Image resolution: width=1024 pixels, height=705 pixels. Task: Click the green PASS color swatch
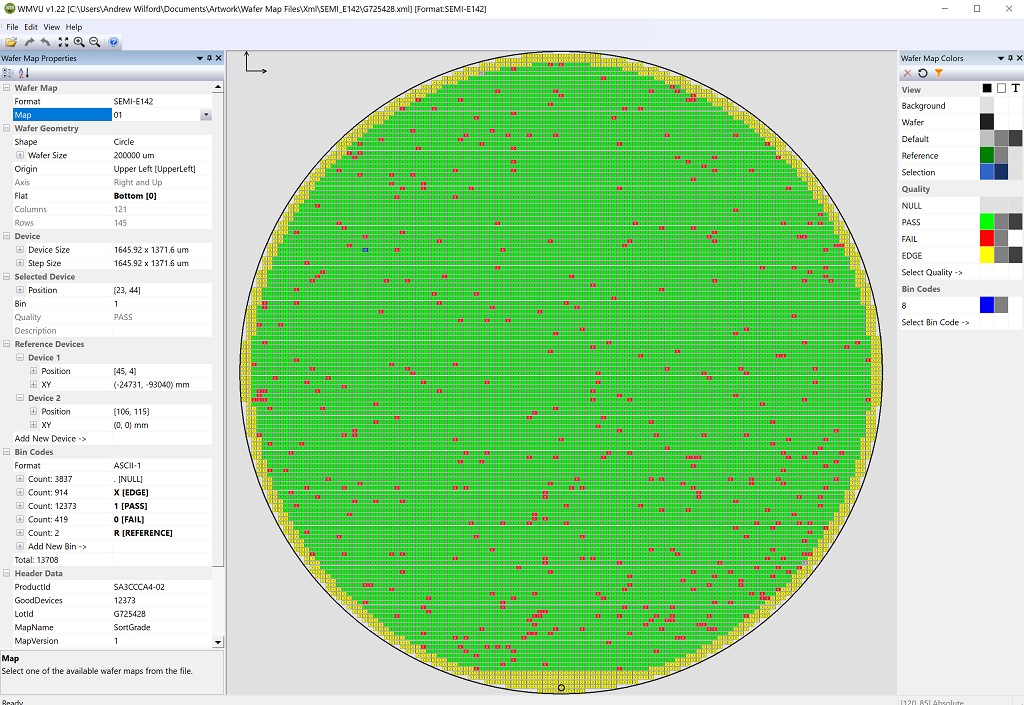(987, 222)
